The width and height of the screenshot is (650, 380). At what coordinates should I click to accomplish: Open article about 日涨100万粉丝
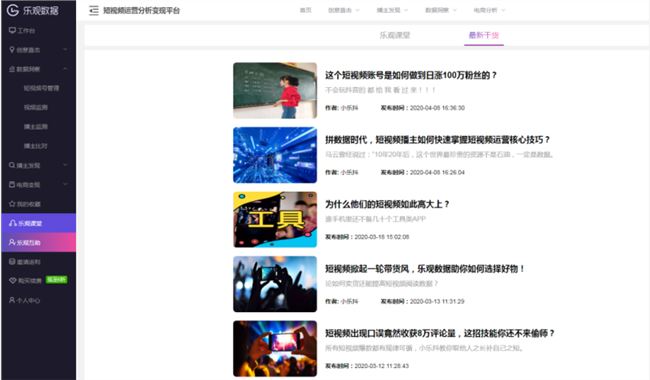(410, 75)
